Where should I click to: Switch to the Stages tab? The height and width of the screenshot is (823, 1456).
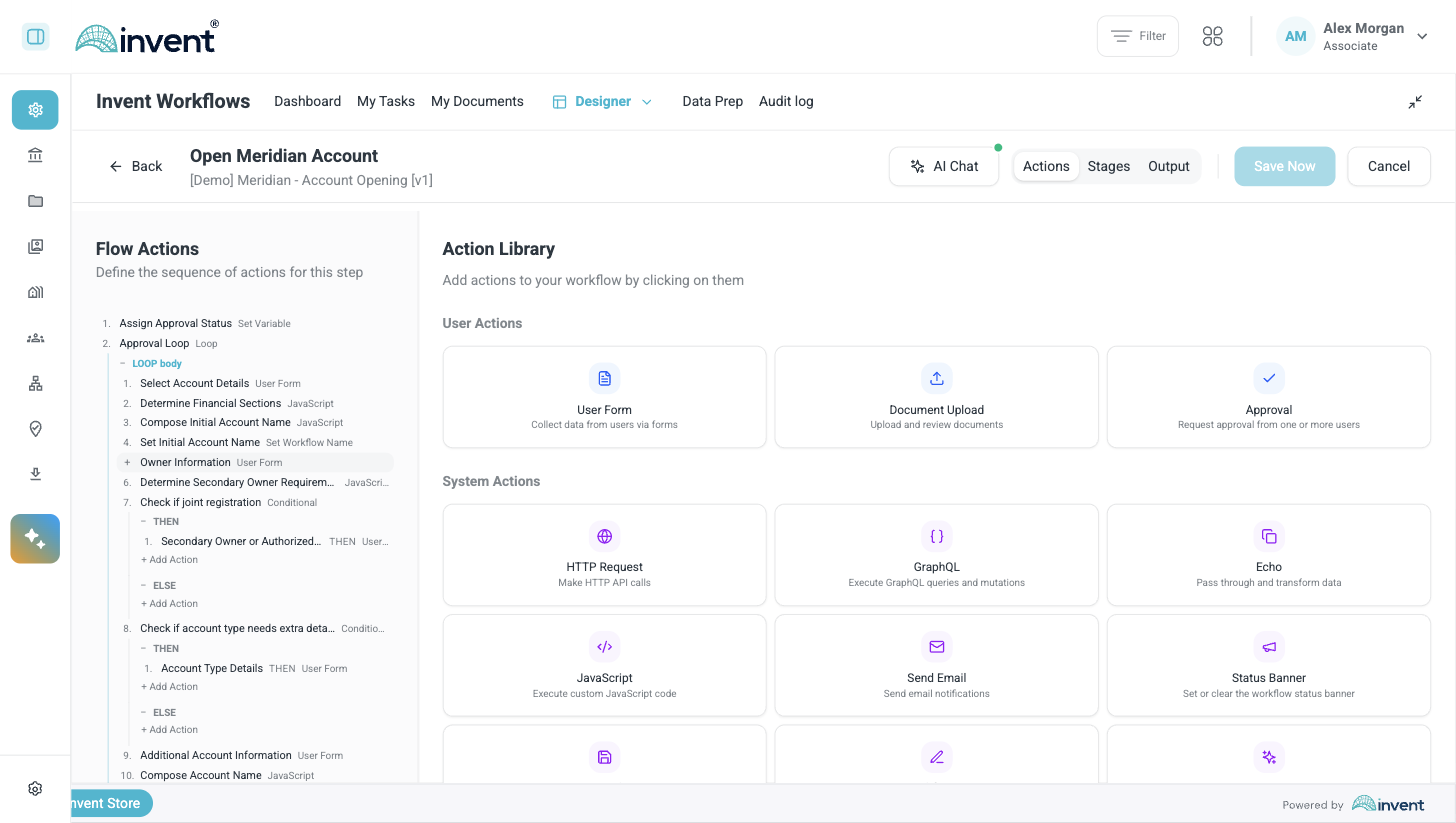[1109, 167]
